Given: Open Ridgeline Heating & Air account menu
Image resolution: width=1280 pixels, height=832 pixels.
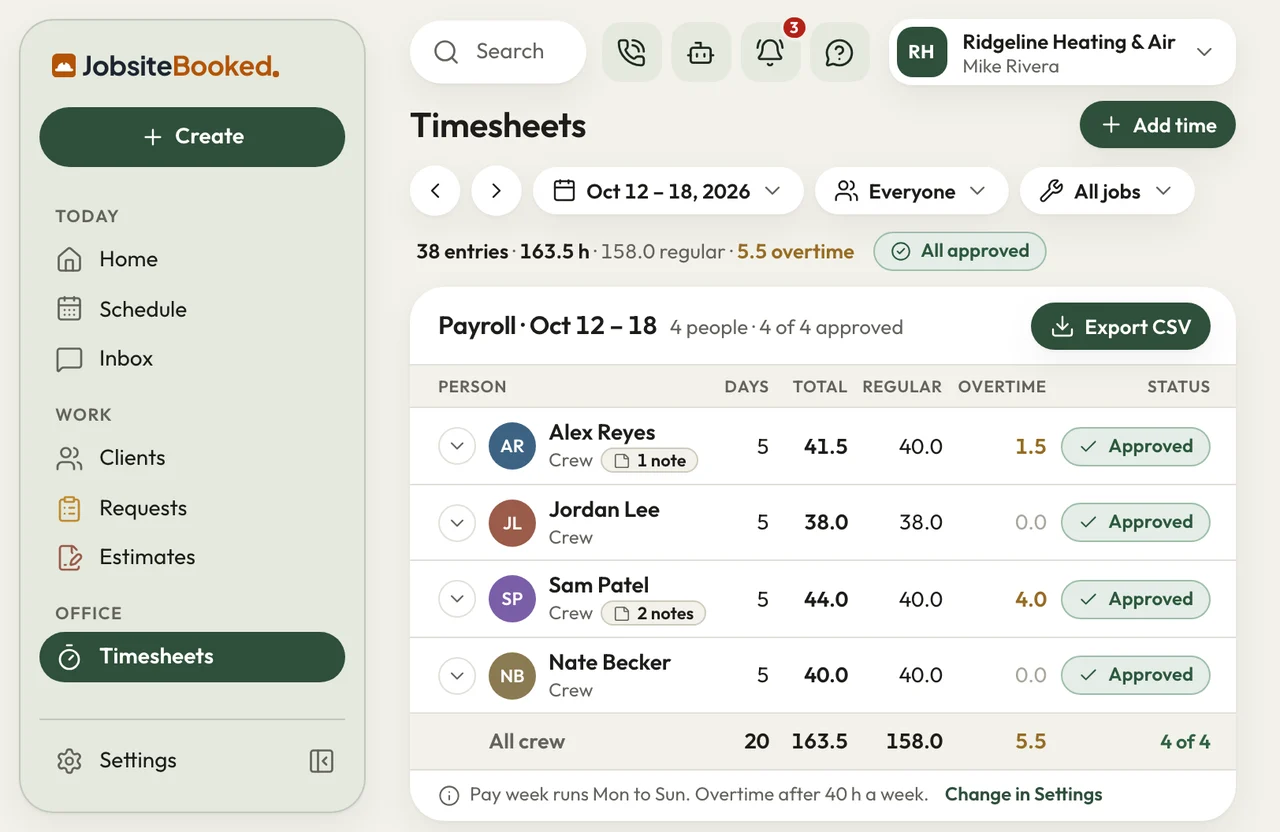Looking at the screenshot, I should pos(1062,52).
